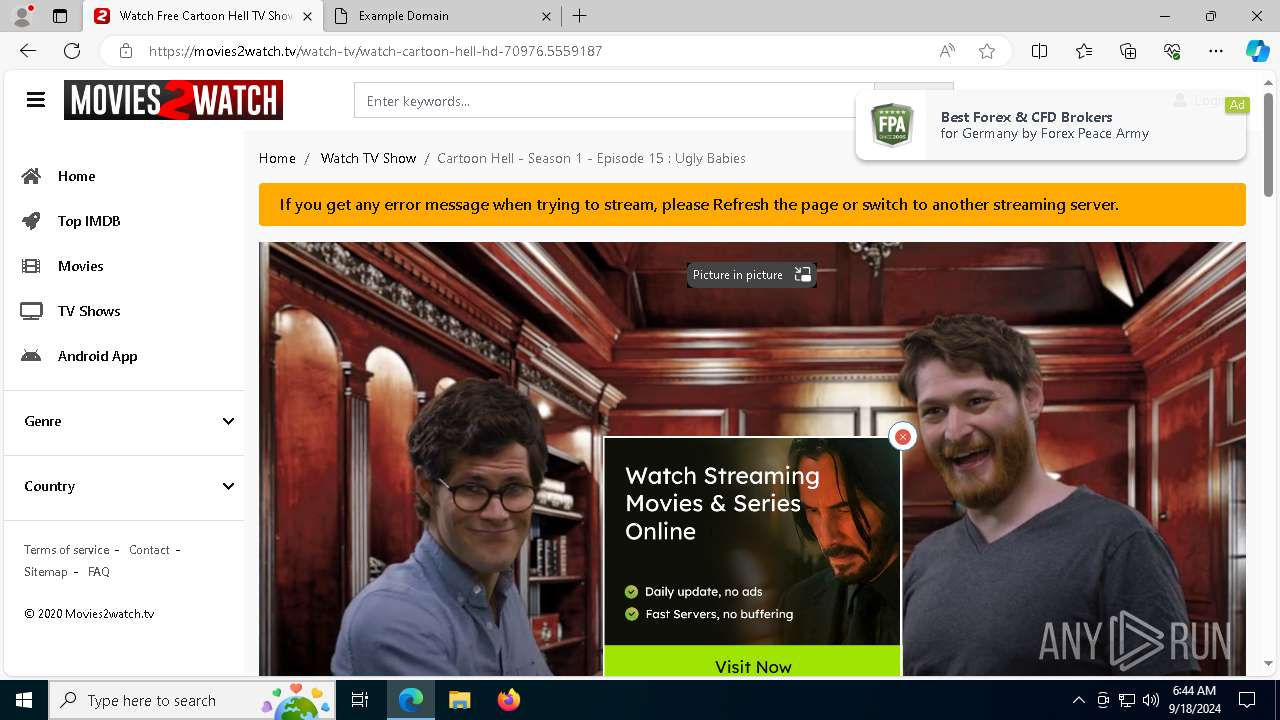Open Favorites list toolbar icon
Screen dimensions: 1280x720
click(1084, 51)
